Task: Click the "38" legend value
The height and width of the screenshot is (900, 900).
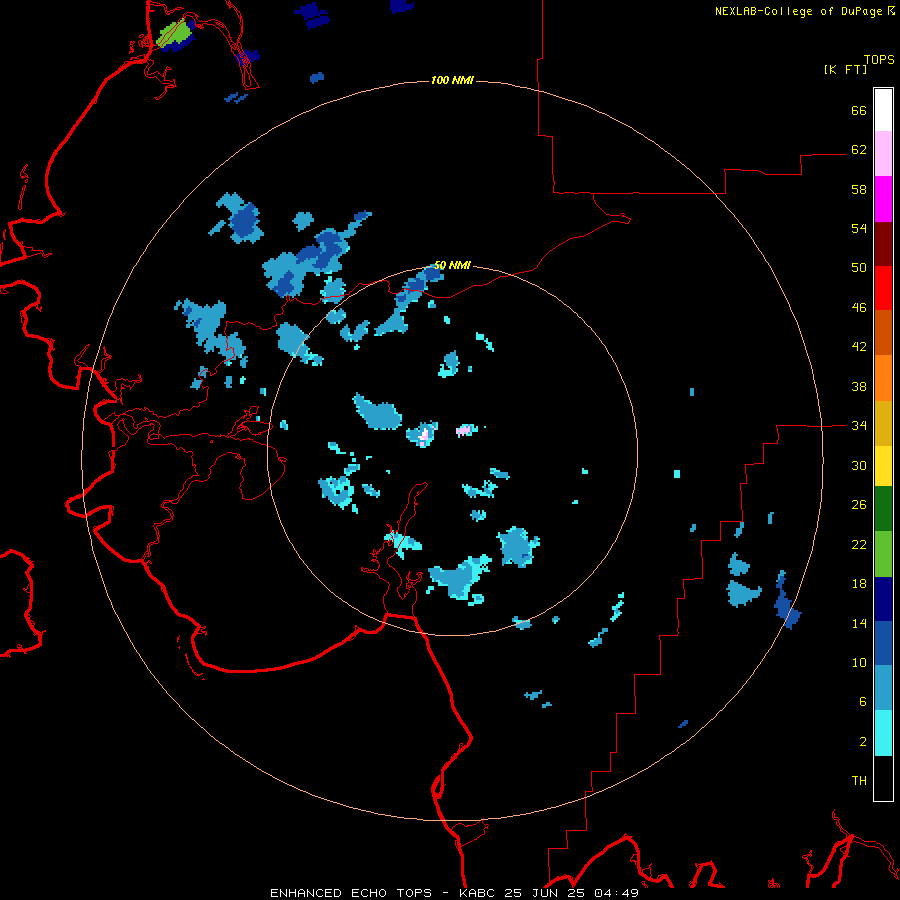Action: (859, 386)
